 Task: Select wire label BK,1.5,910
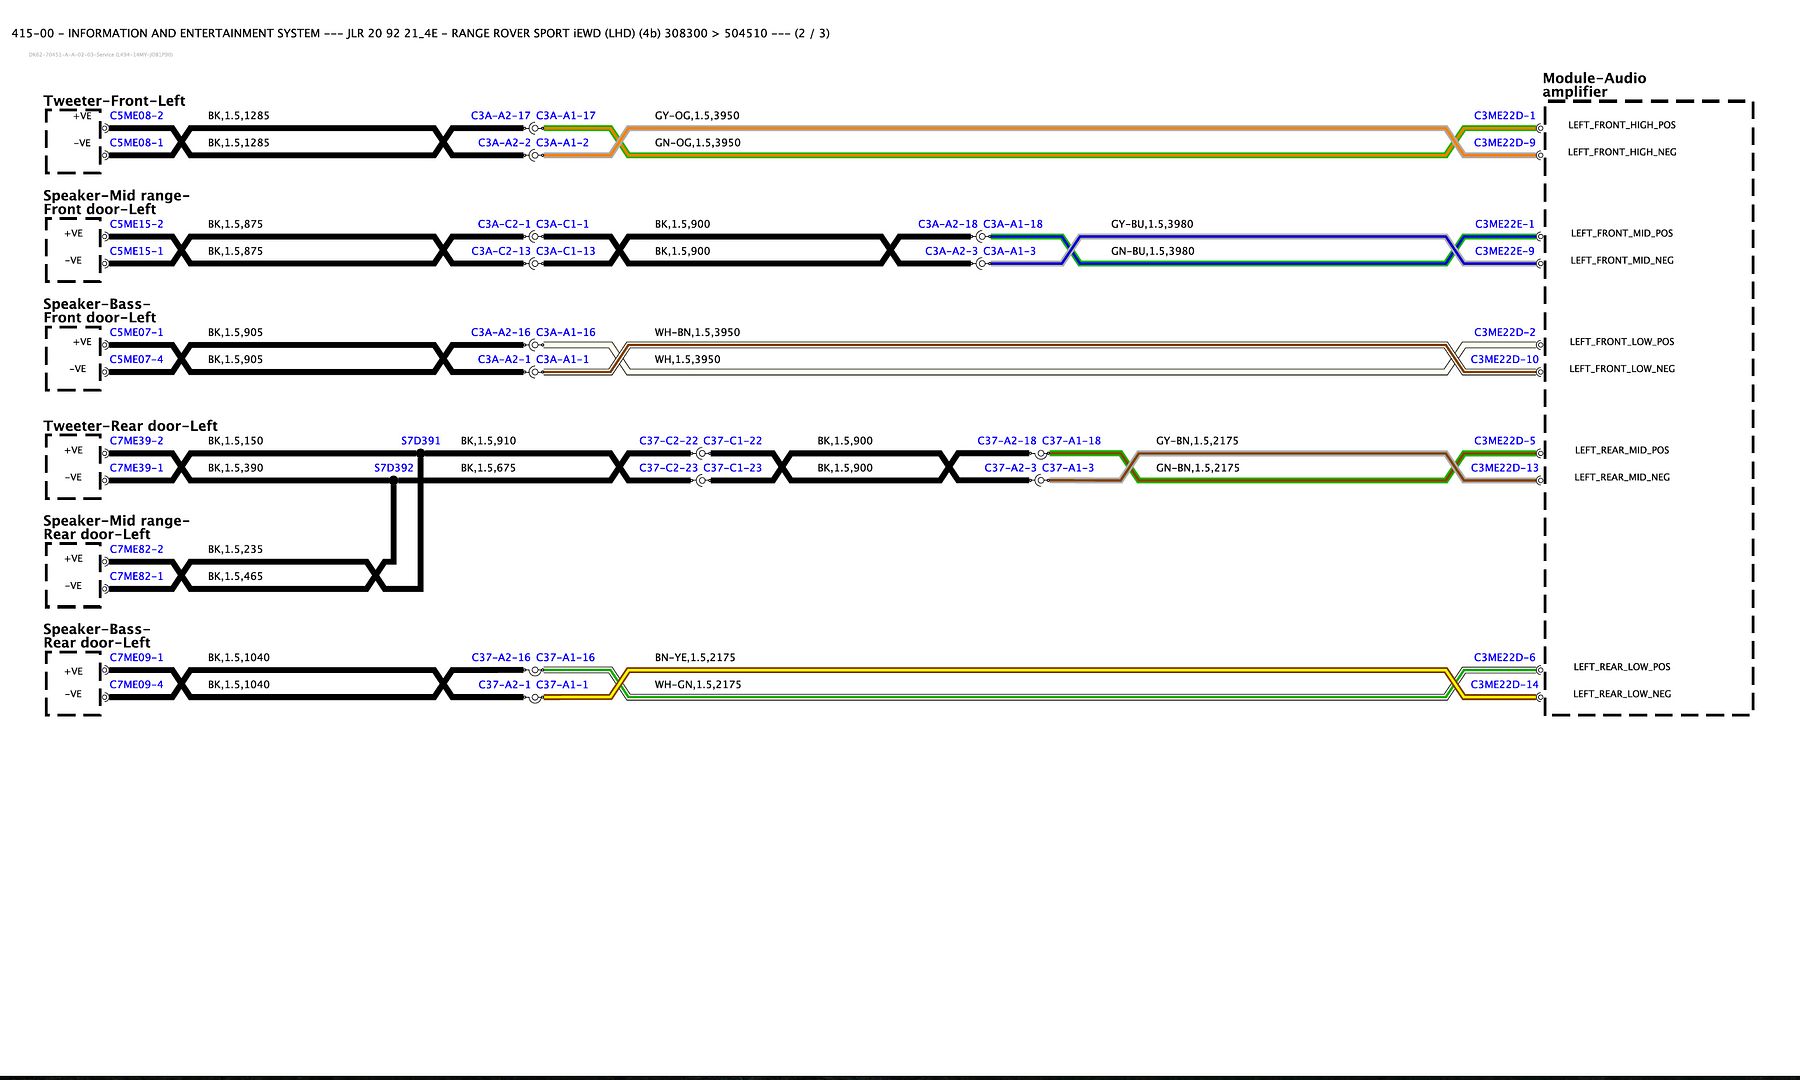tap(488, 440)
